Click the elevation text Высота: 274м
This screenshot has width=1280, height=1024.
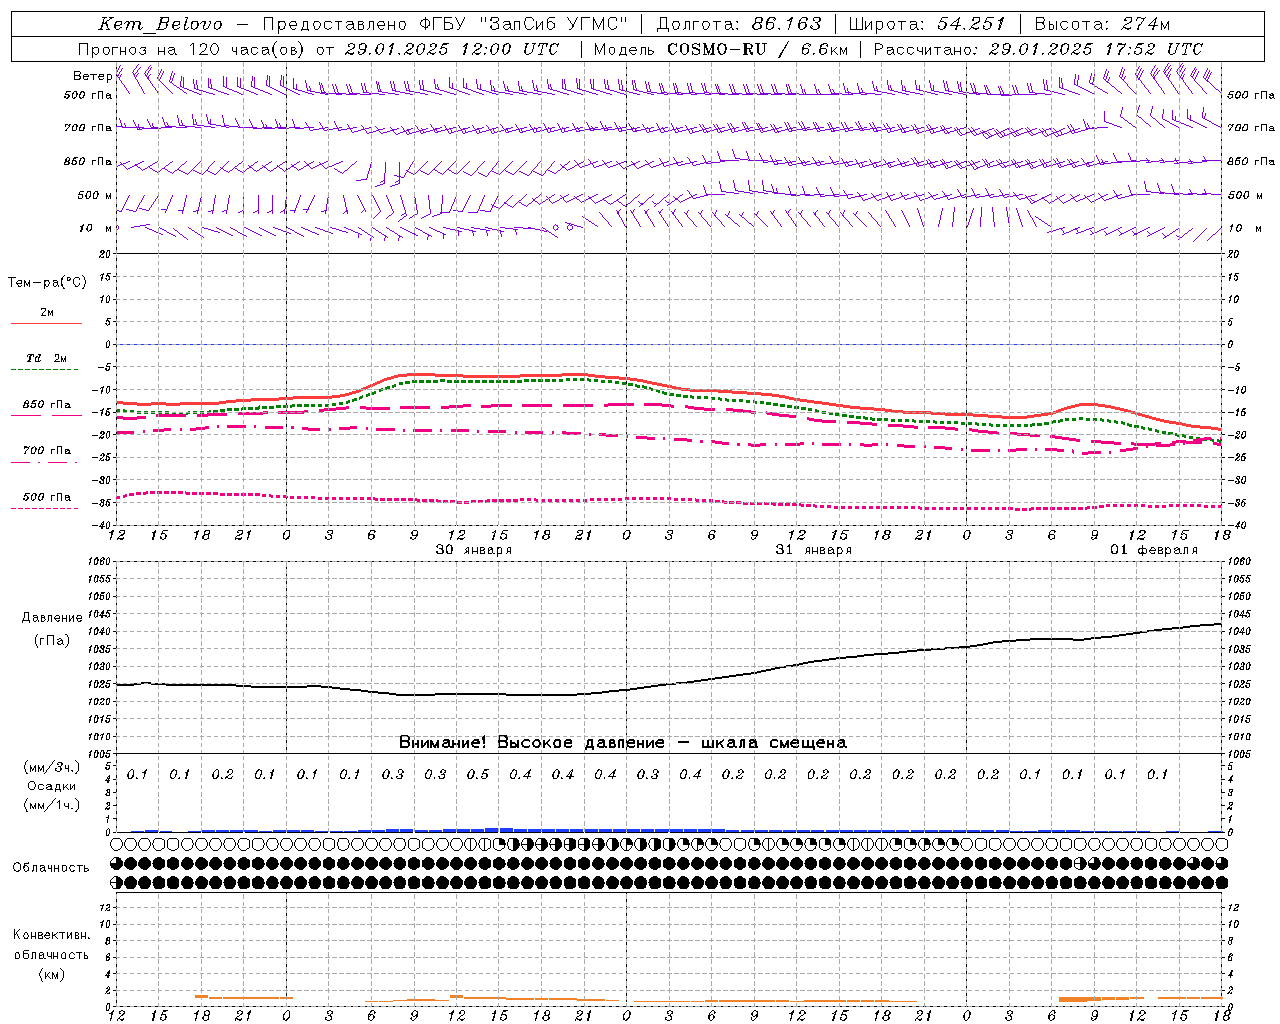tap(1102, 24)
